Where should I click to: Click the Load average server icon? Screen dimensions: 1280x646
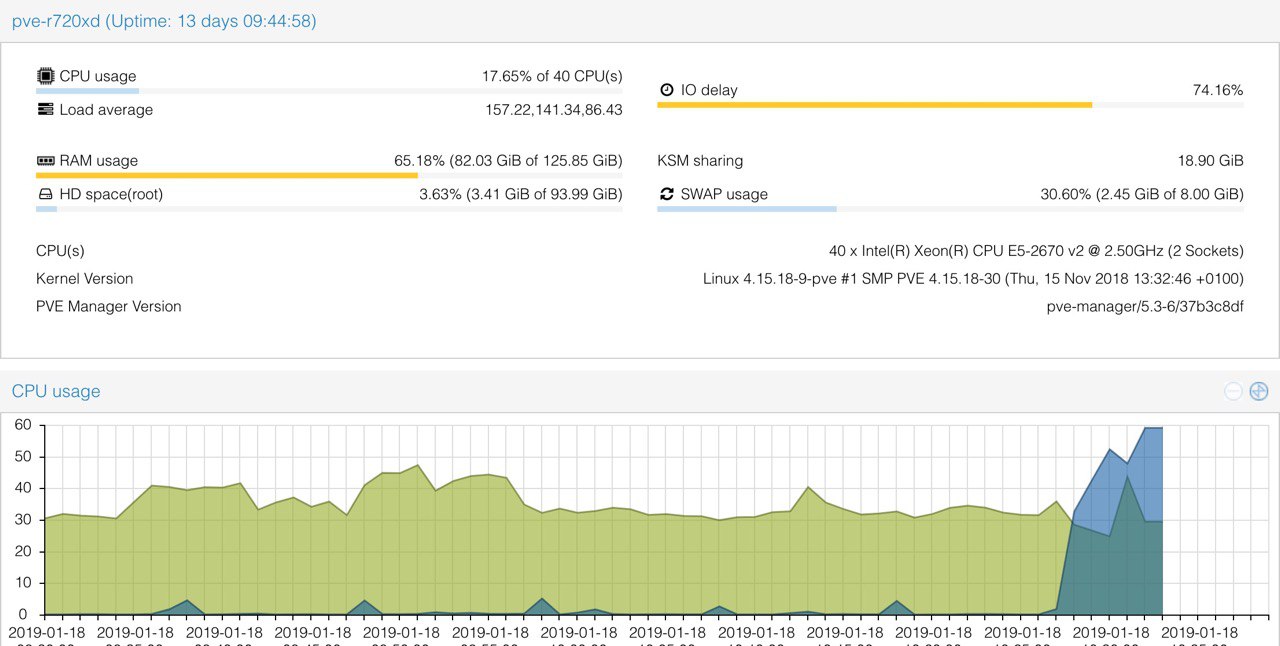click(x=45, y=109)
